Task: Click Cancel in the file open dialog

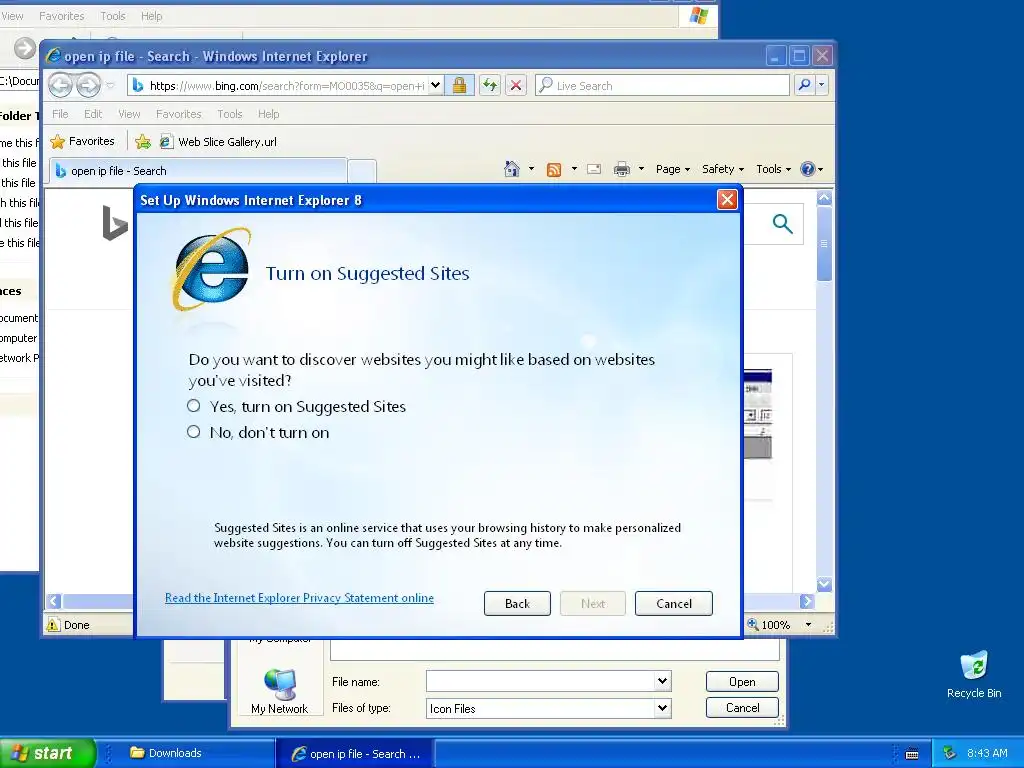Action: pyautogui.click(x=742, y=707)
